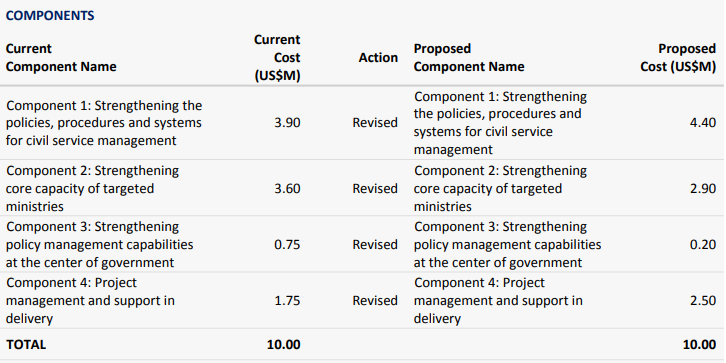Select the Proposed Cost (US$M) header
The width and height of the screenshot is (726, 363).
click(678, 58)
